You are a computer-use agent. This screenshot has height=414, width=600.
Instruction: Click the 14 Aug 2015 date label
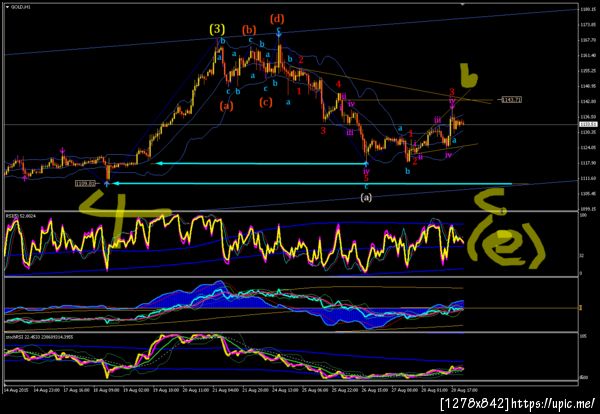[x=15, y=390]
